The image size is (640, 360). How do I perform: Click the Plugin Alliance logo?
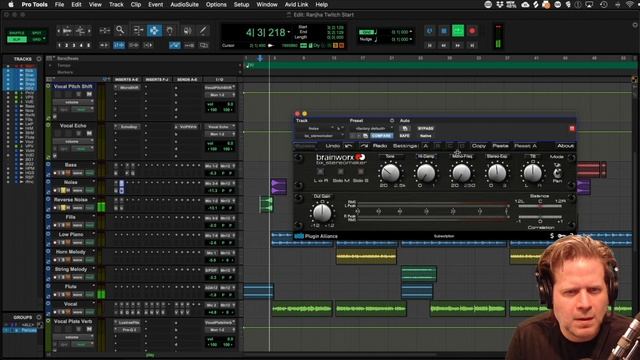coord(316,236)
